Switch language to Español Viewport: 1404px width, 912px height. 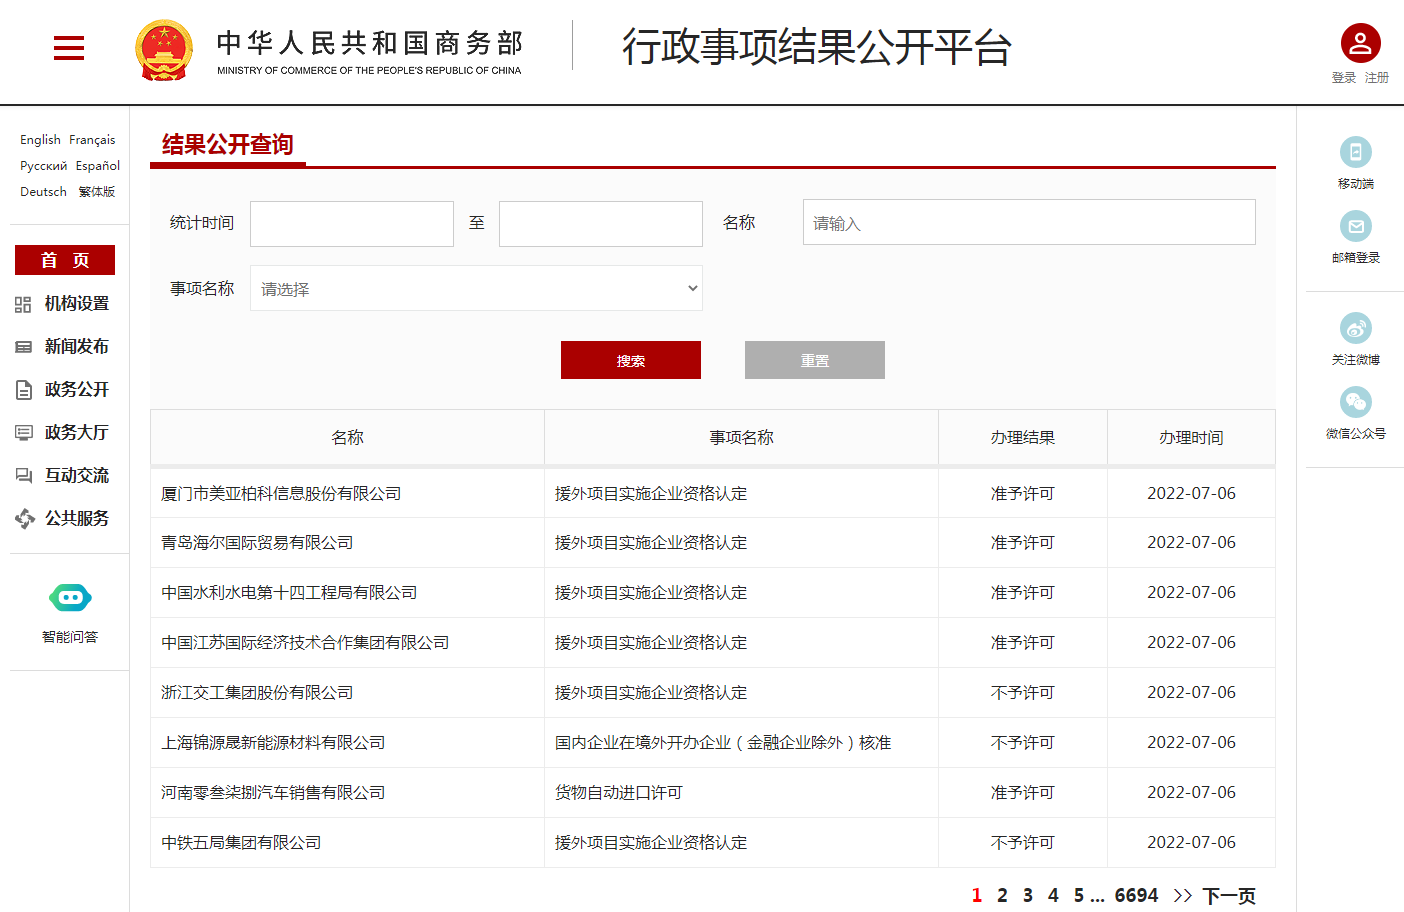click(98, 166)
